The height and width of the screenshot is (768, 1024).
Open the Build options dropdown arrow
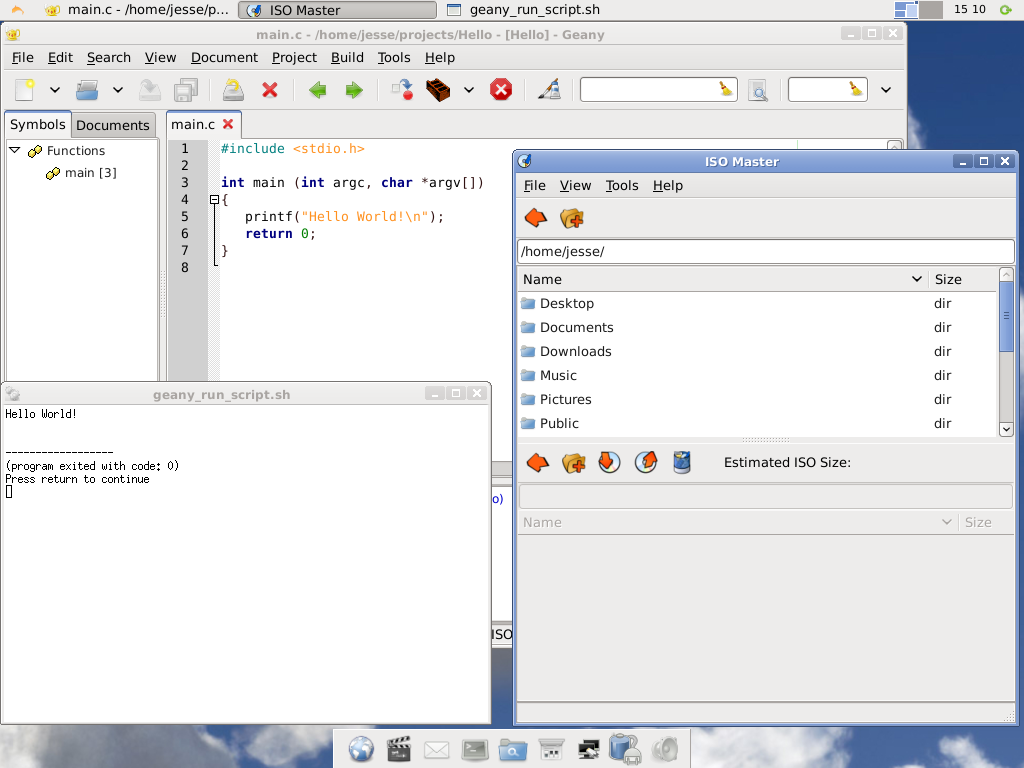pos(469,90)
